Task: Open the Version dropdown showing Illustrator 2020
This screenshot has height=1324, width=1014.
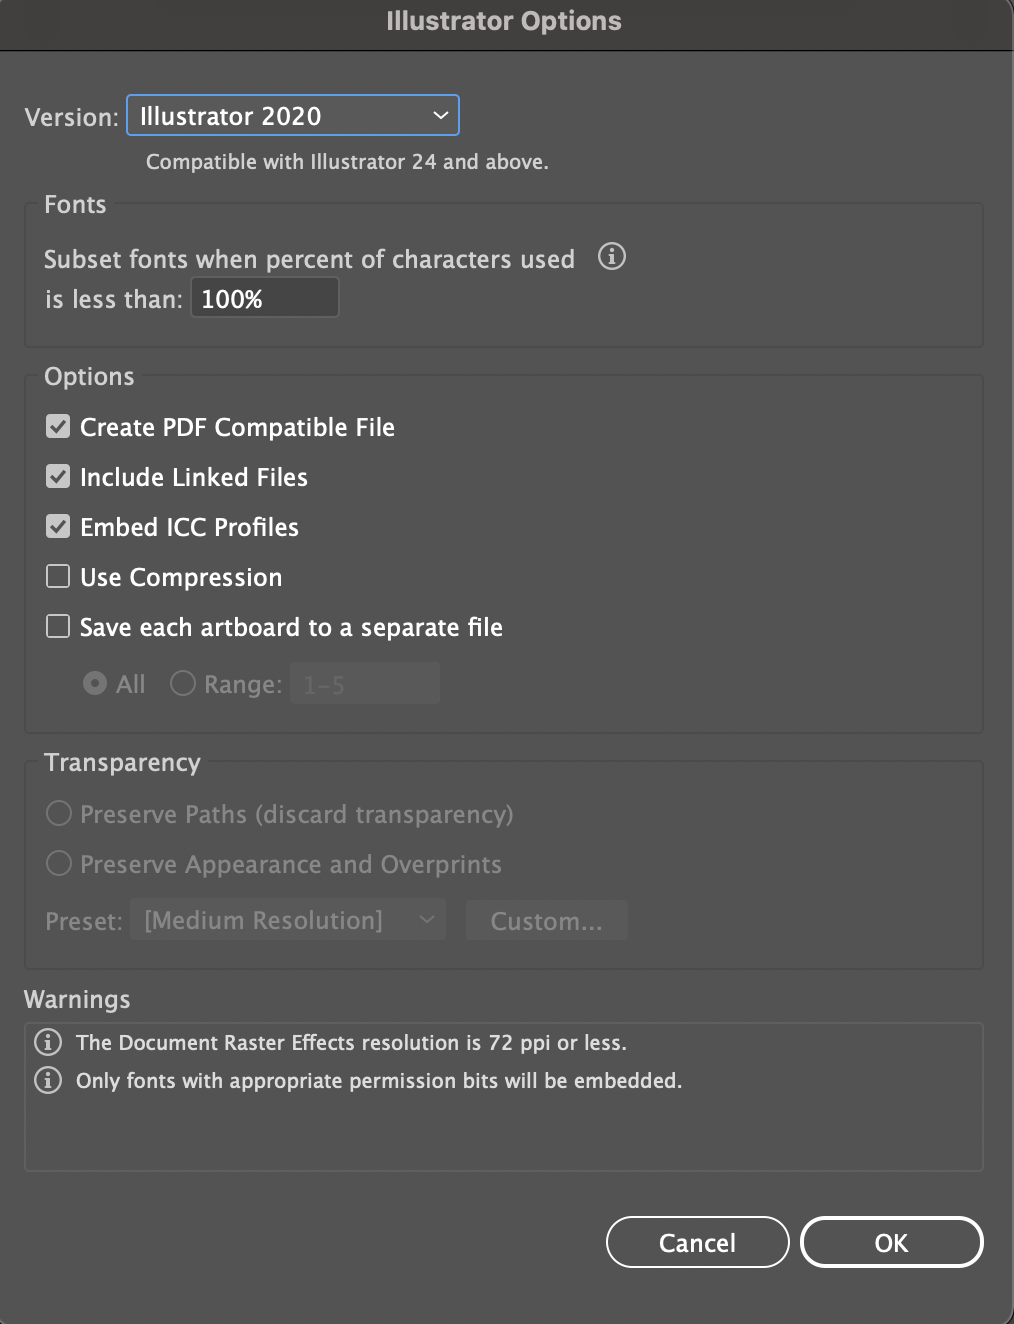Action: coord(292,115)
